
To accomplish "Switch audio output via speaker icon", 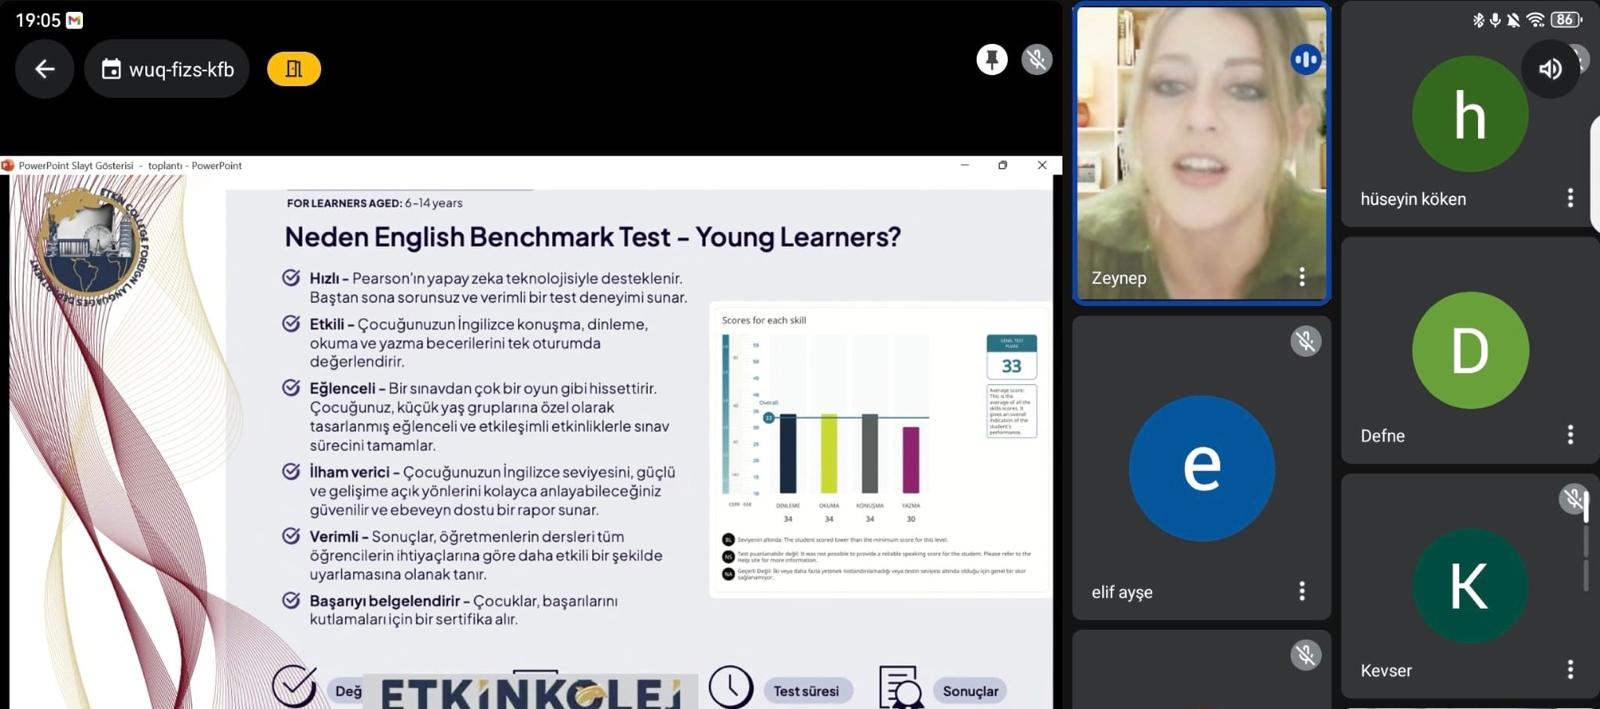I will tap(1550, 68).
